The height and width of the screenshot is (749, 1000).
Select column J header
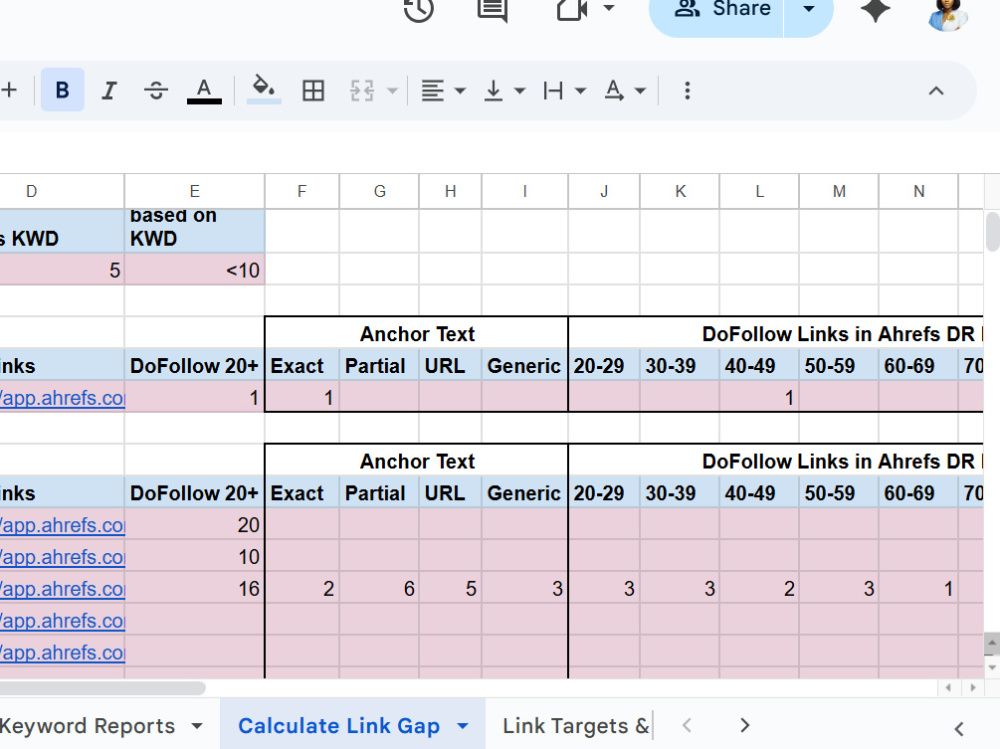pos(604,191)
